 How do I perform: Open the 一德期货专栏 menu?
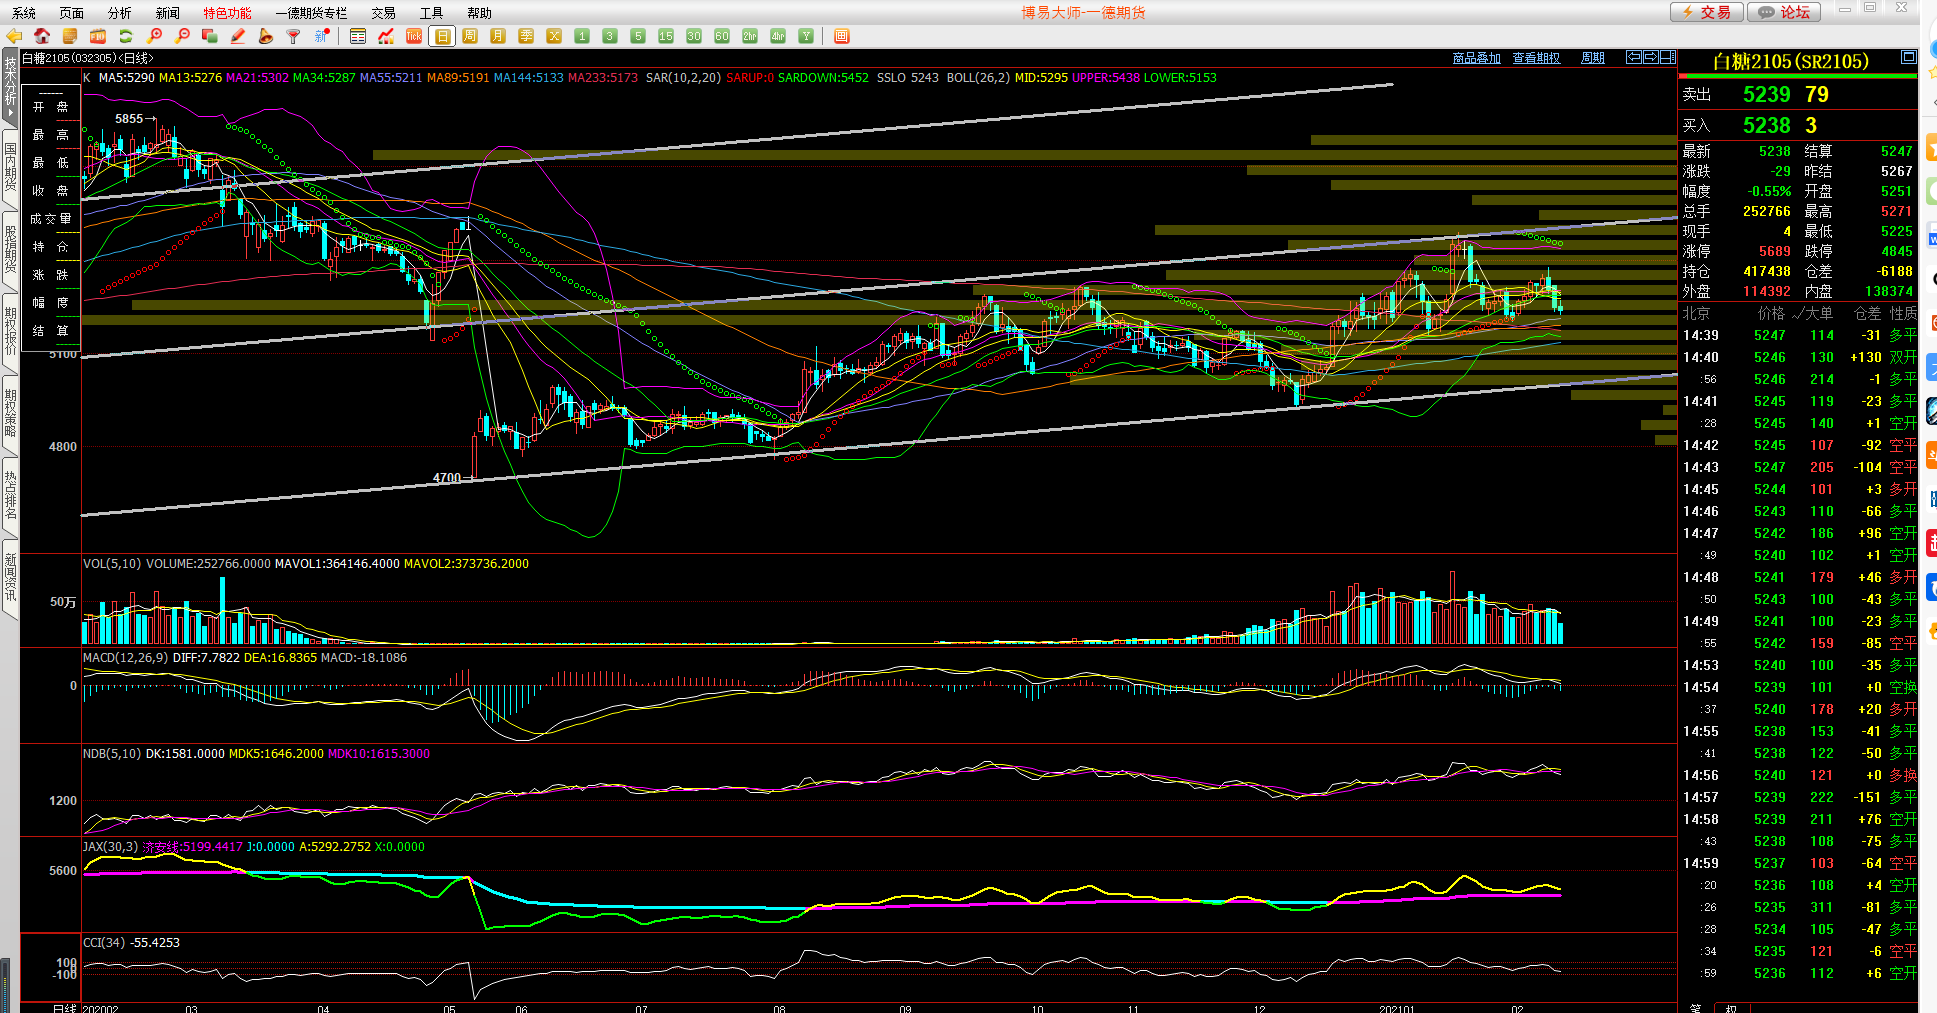click(312, 13)
